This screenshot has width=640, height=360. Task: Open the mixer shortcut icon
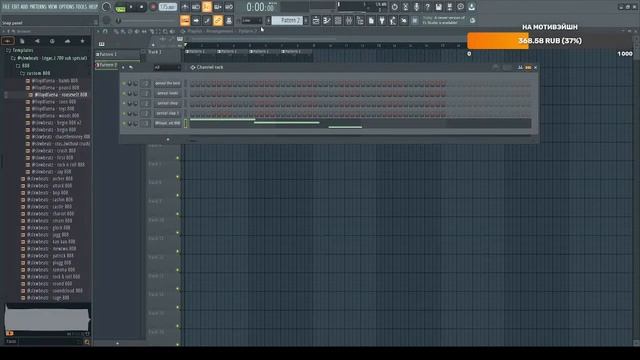pyautogui.click(x=349, y=20)
